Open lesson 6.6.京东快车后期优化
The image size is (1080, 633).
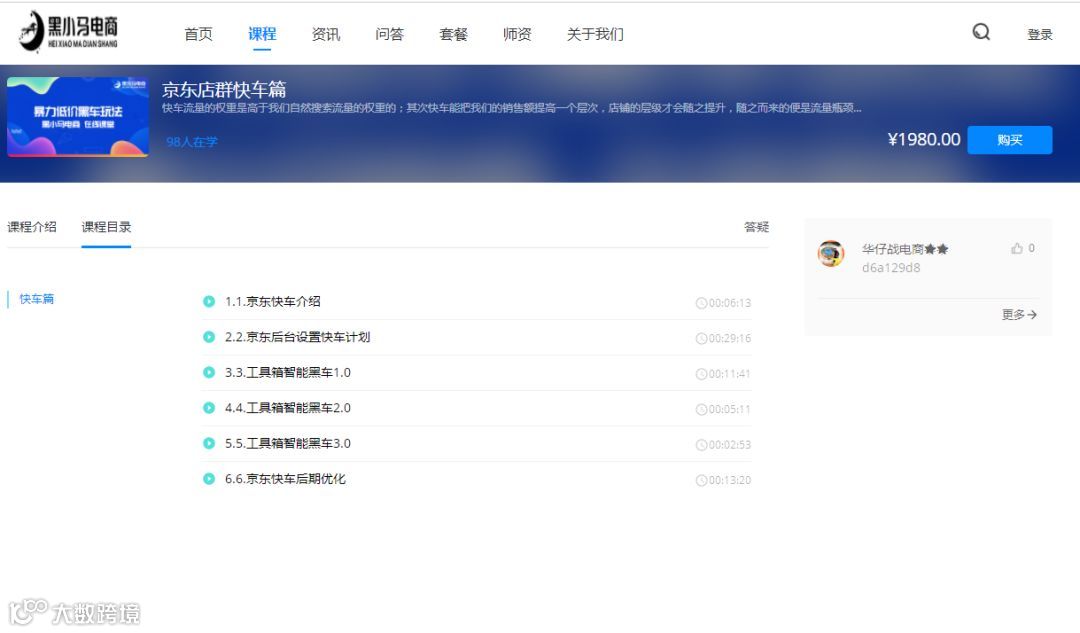tap(285, 479)
